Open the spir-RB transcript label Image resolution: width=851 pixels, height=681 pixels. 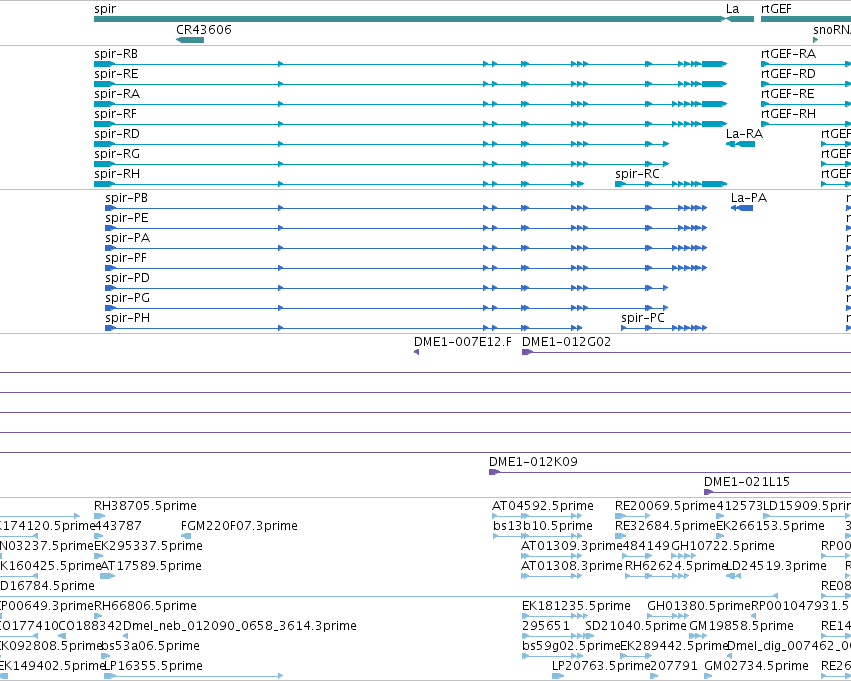point(116,54)
